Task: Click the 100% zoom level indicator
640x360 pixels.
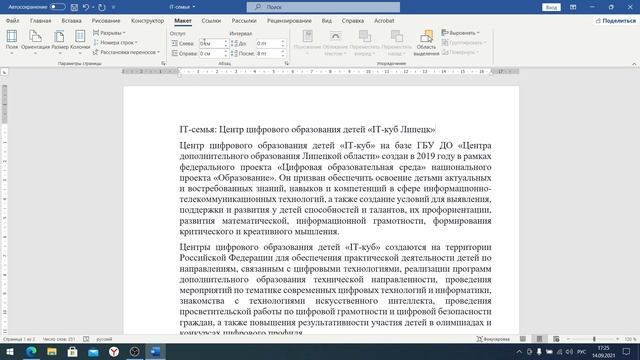Action: (631, 339)
